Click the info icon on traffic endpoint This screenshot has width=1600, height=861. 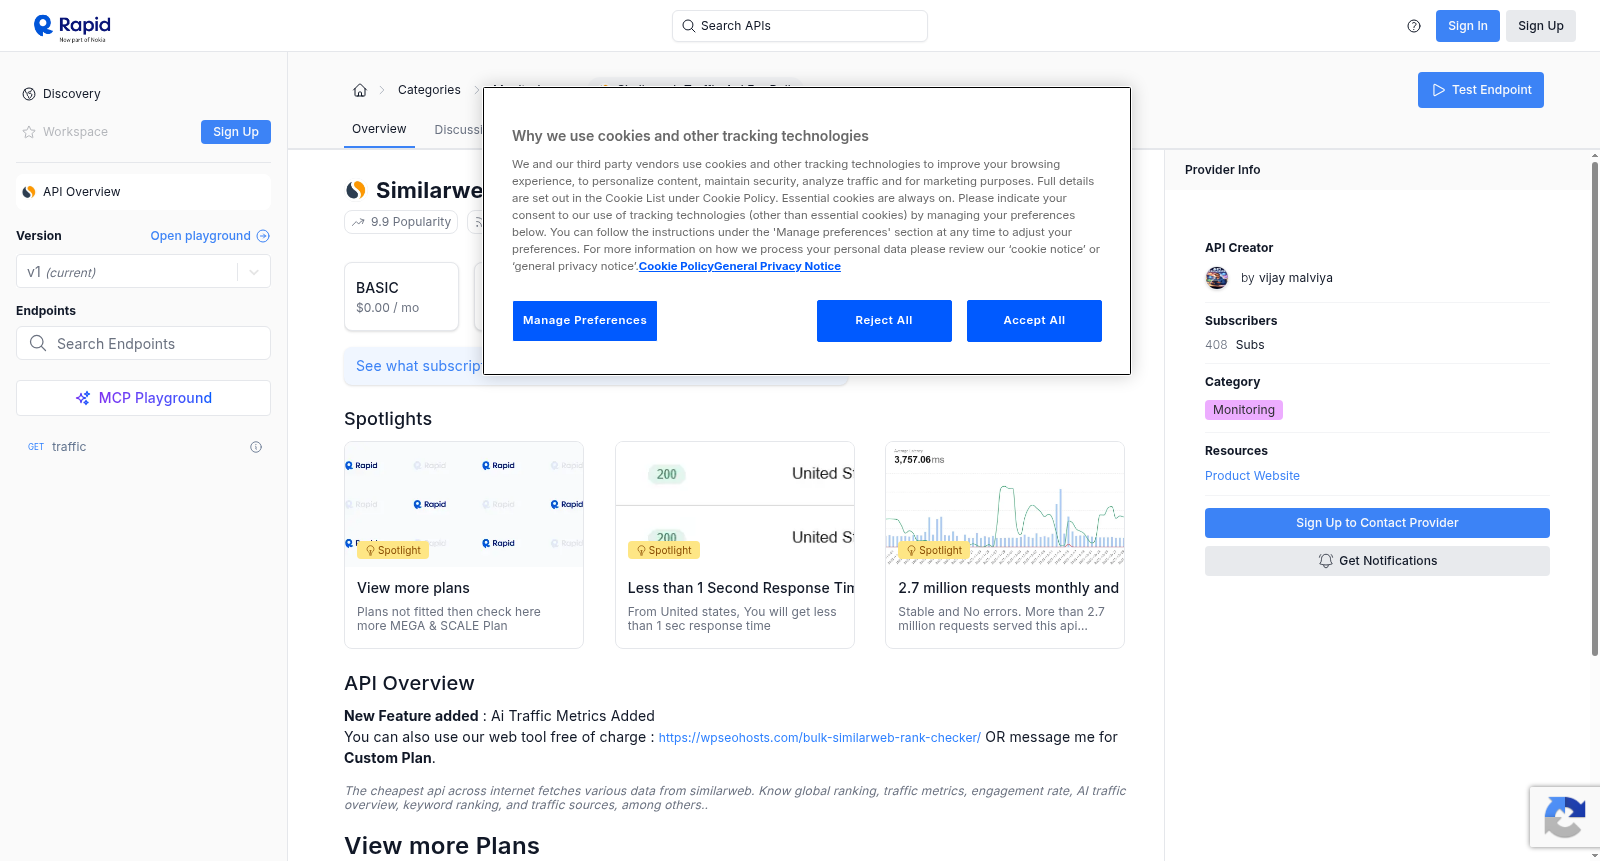pos(256,447)
